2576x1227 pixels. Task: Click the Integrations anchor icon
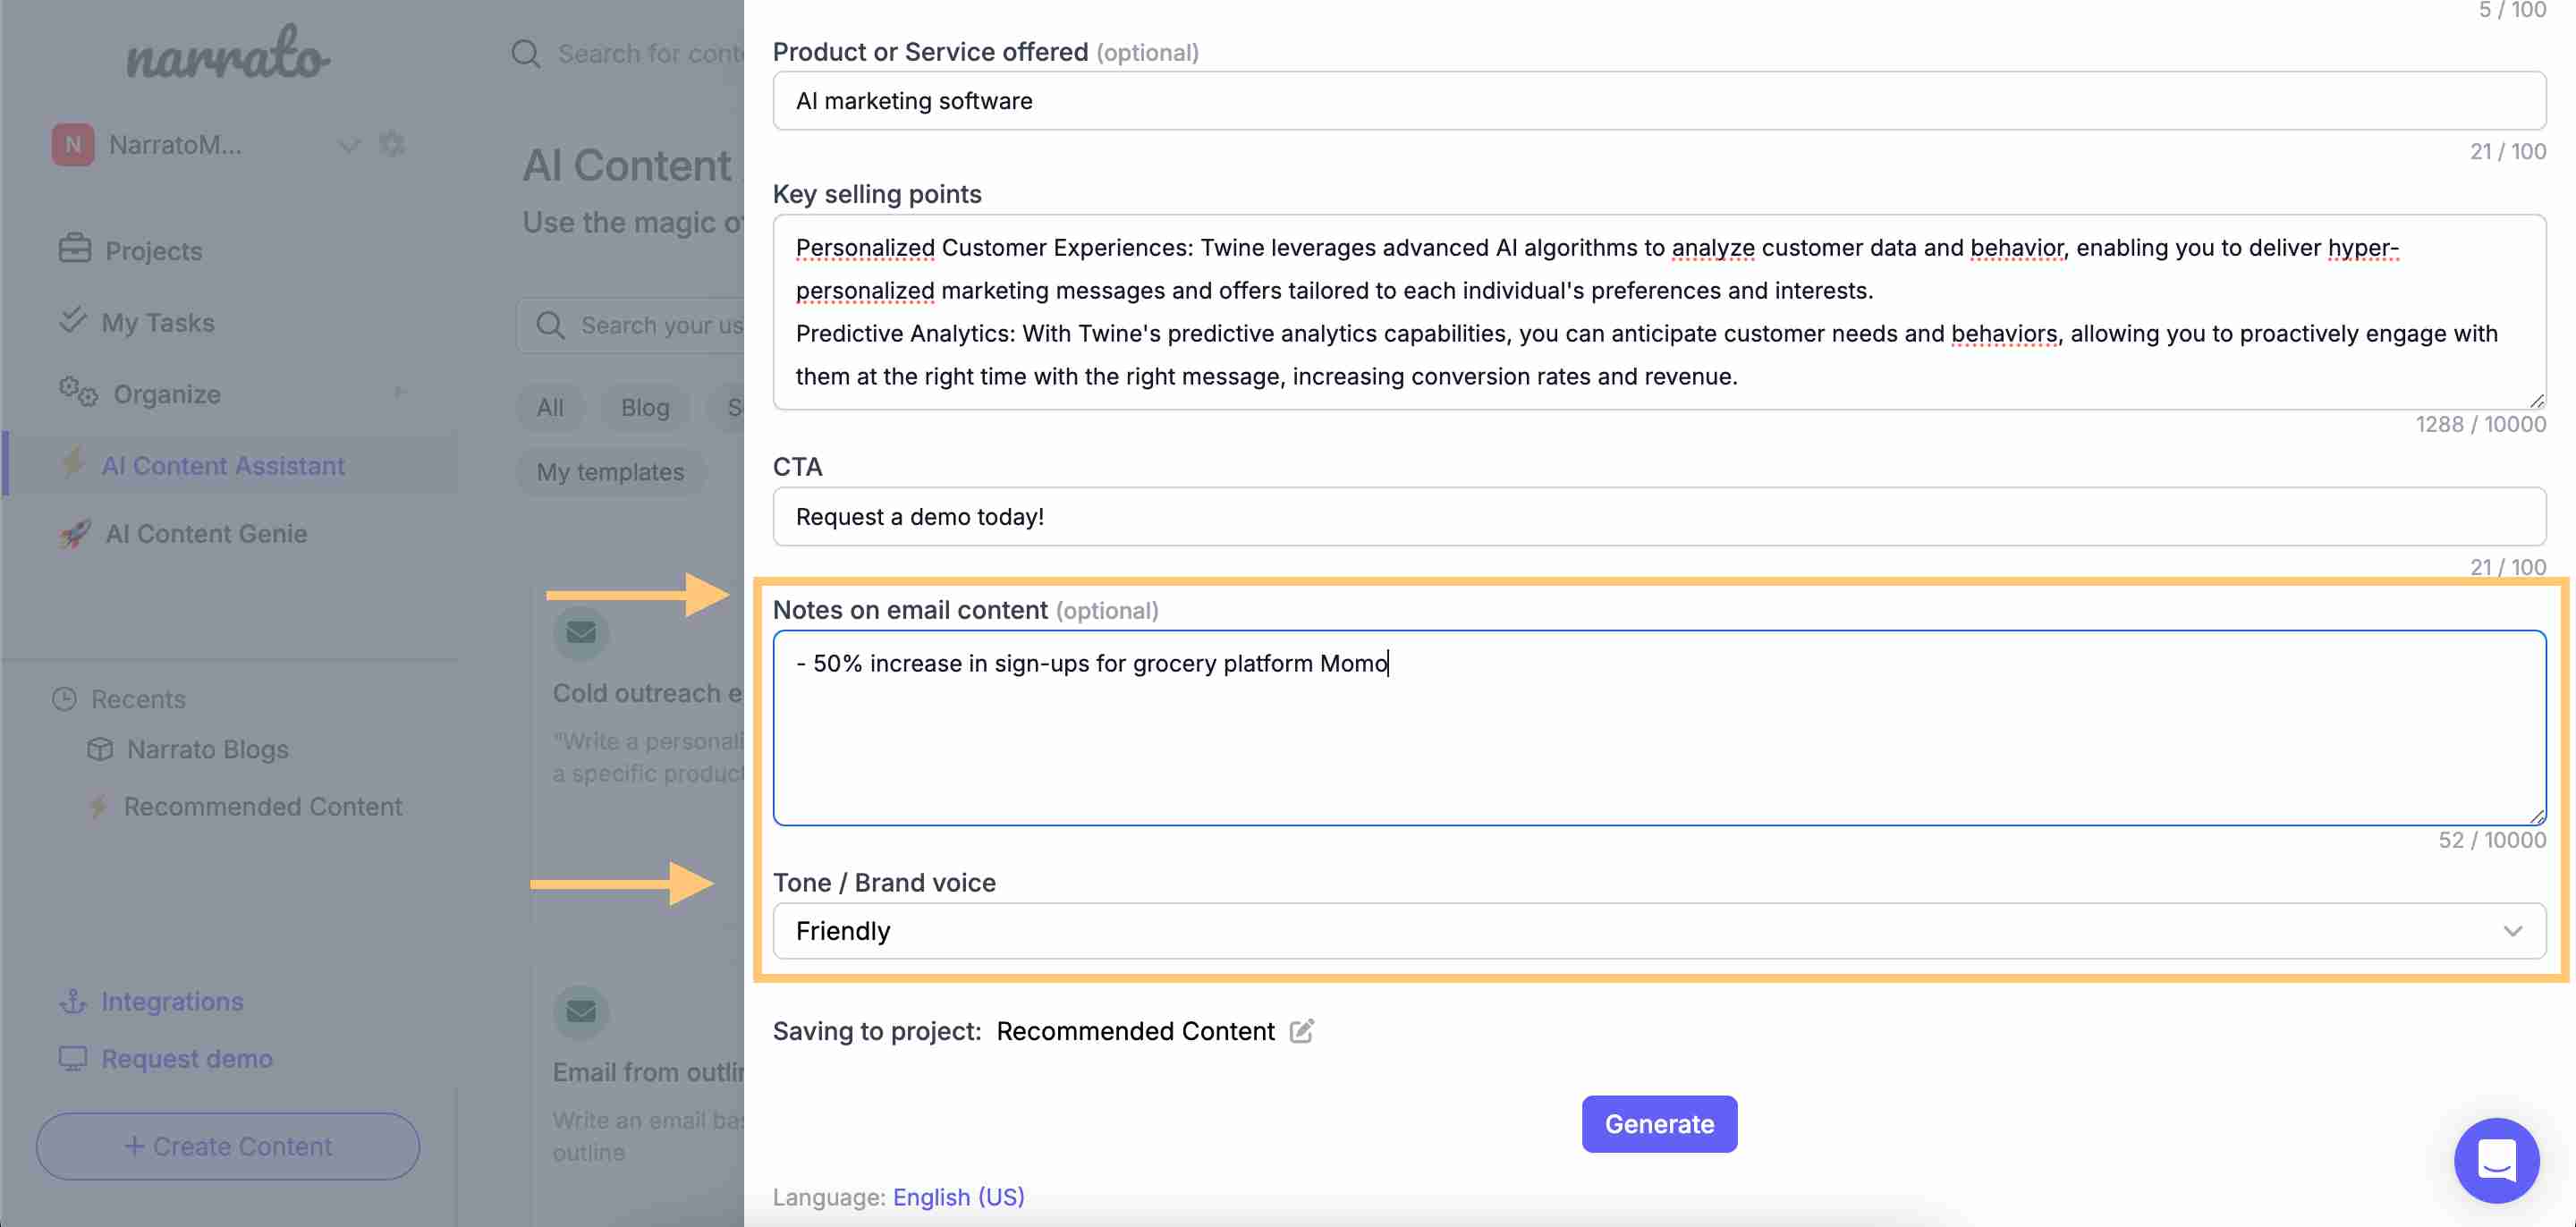(73, 1001)
